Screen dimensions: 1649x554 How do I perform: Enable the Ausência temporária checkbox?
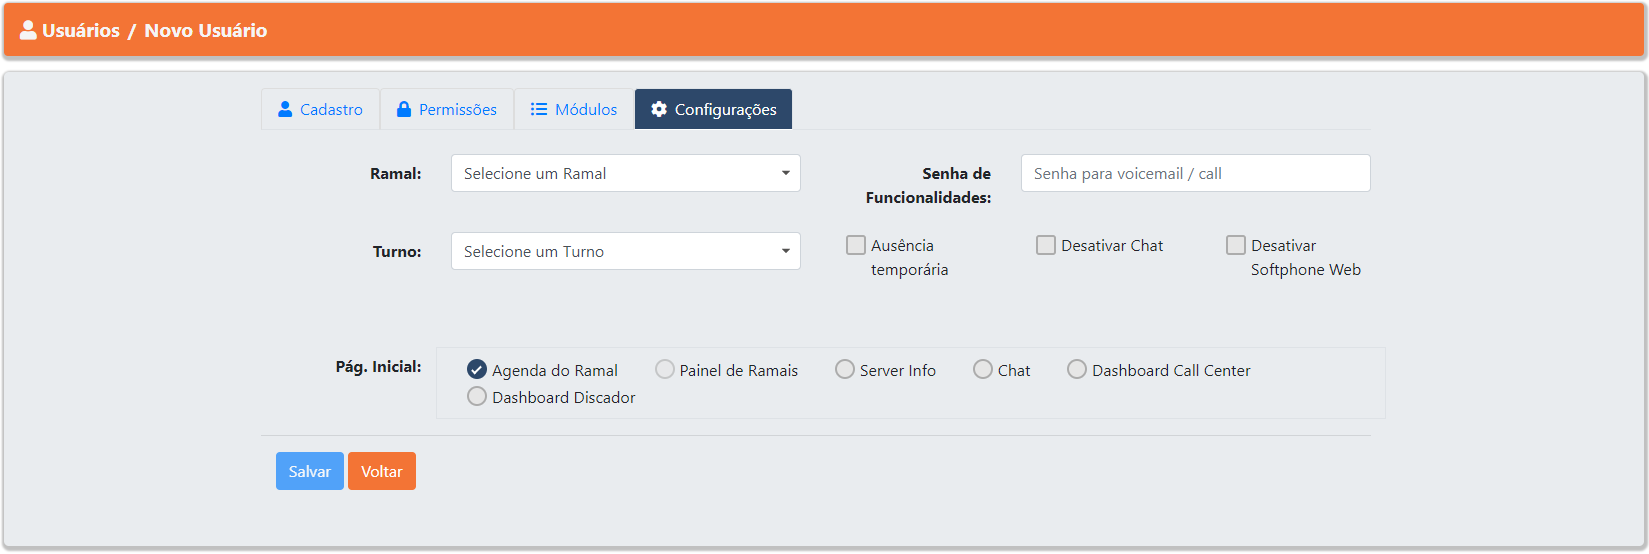point(856,245)
